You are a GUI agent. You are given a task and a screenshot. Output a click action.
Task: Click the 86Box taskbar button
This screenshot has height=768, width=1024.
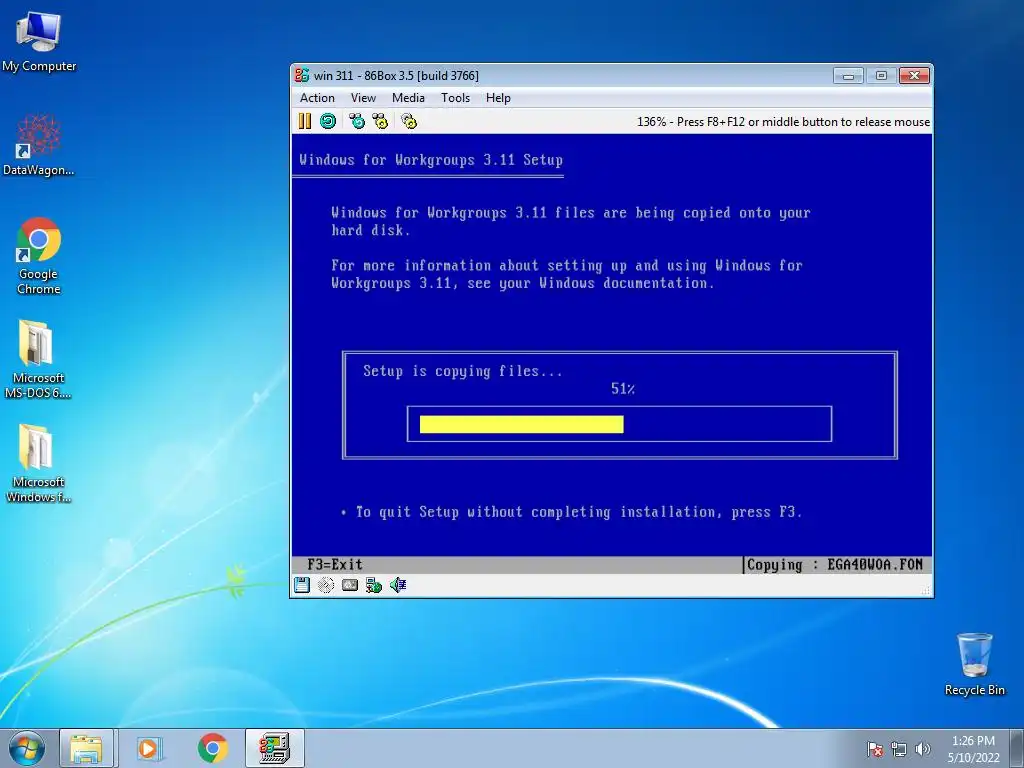274,748
